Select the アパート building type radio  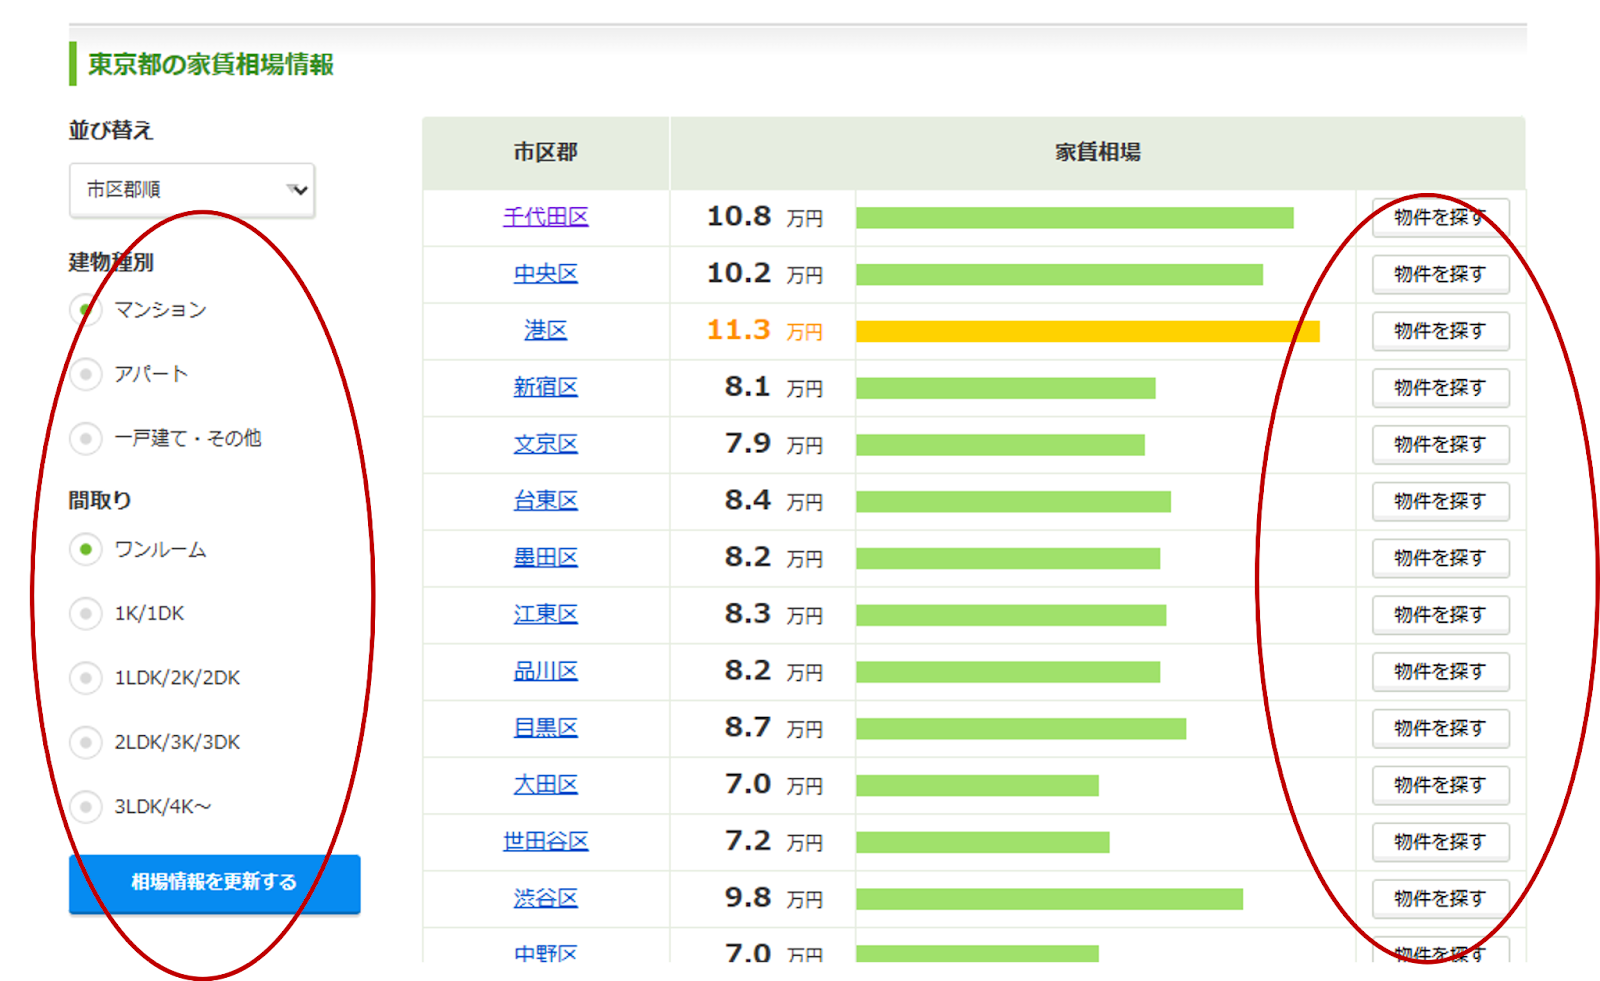click(x=86, y=374)
